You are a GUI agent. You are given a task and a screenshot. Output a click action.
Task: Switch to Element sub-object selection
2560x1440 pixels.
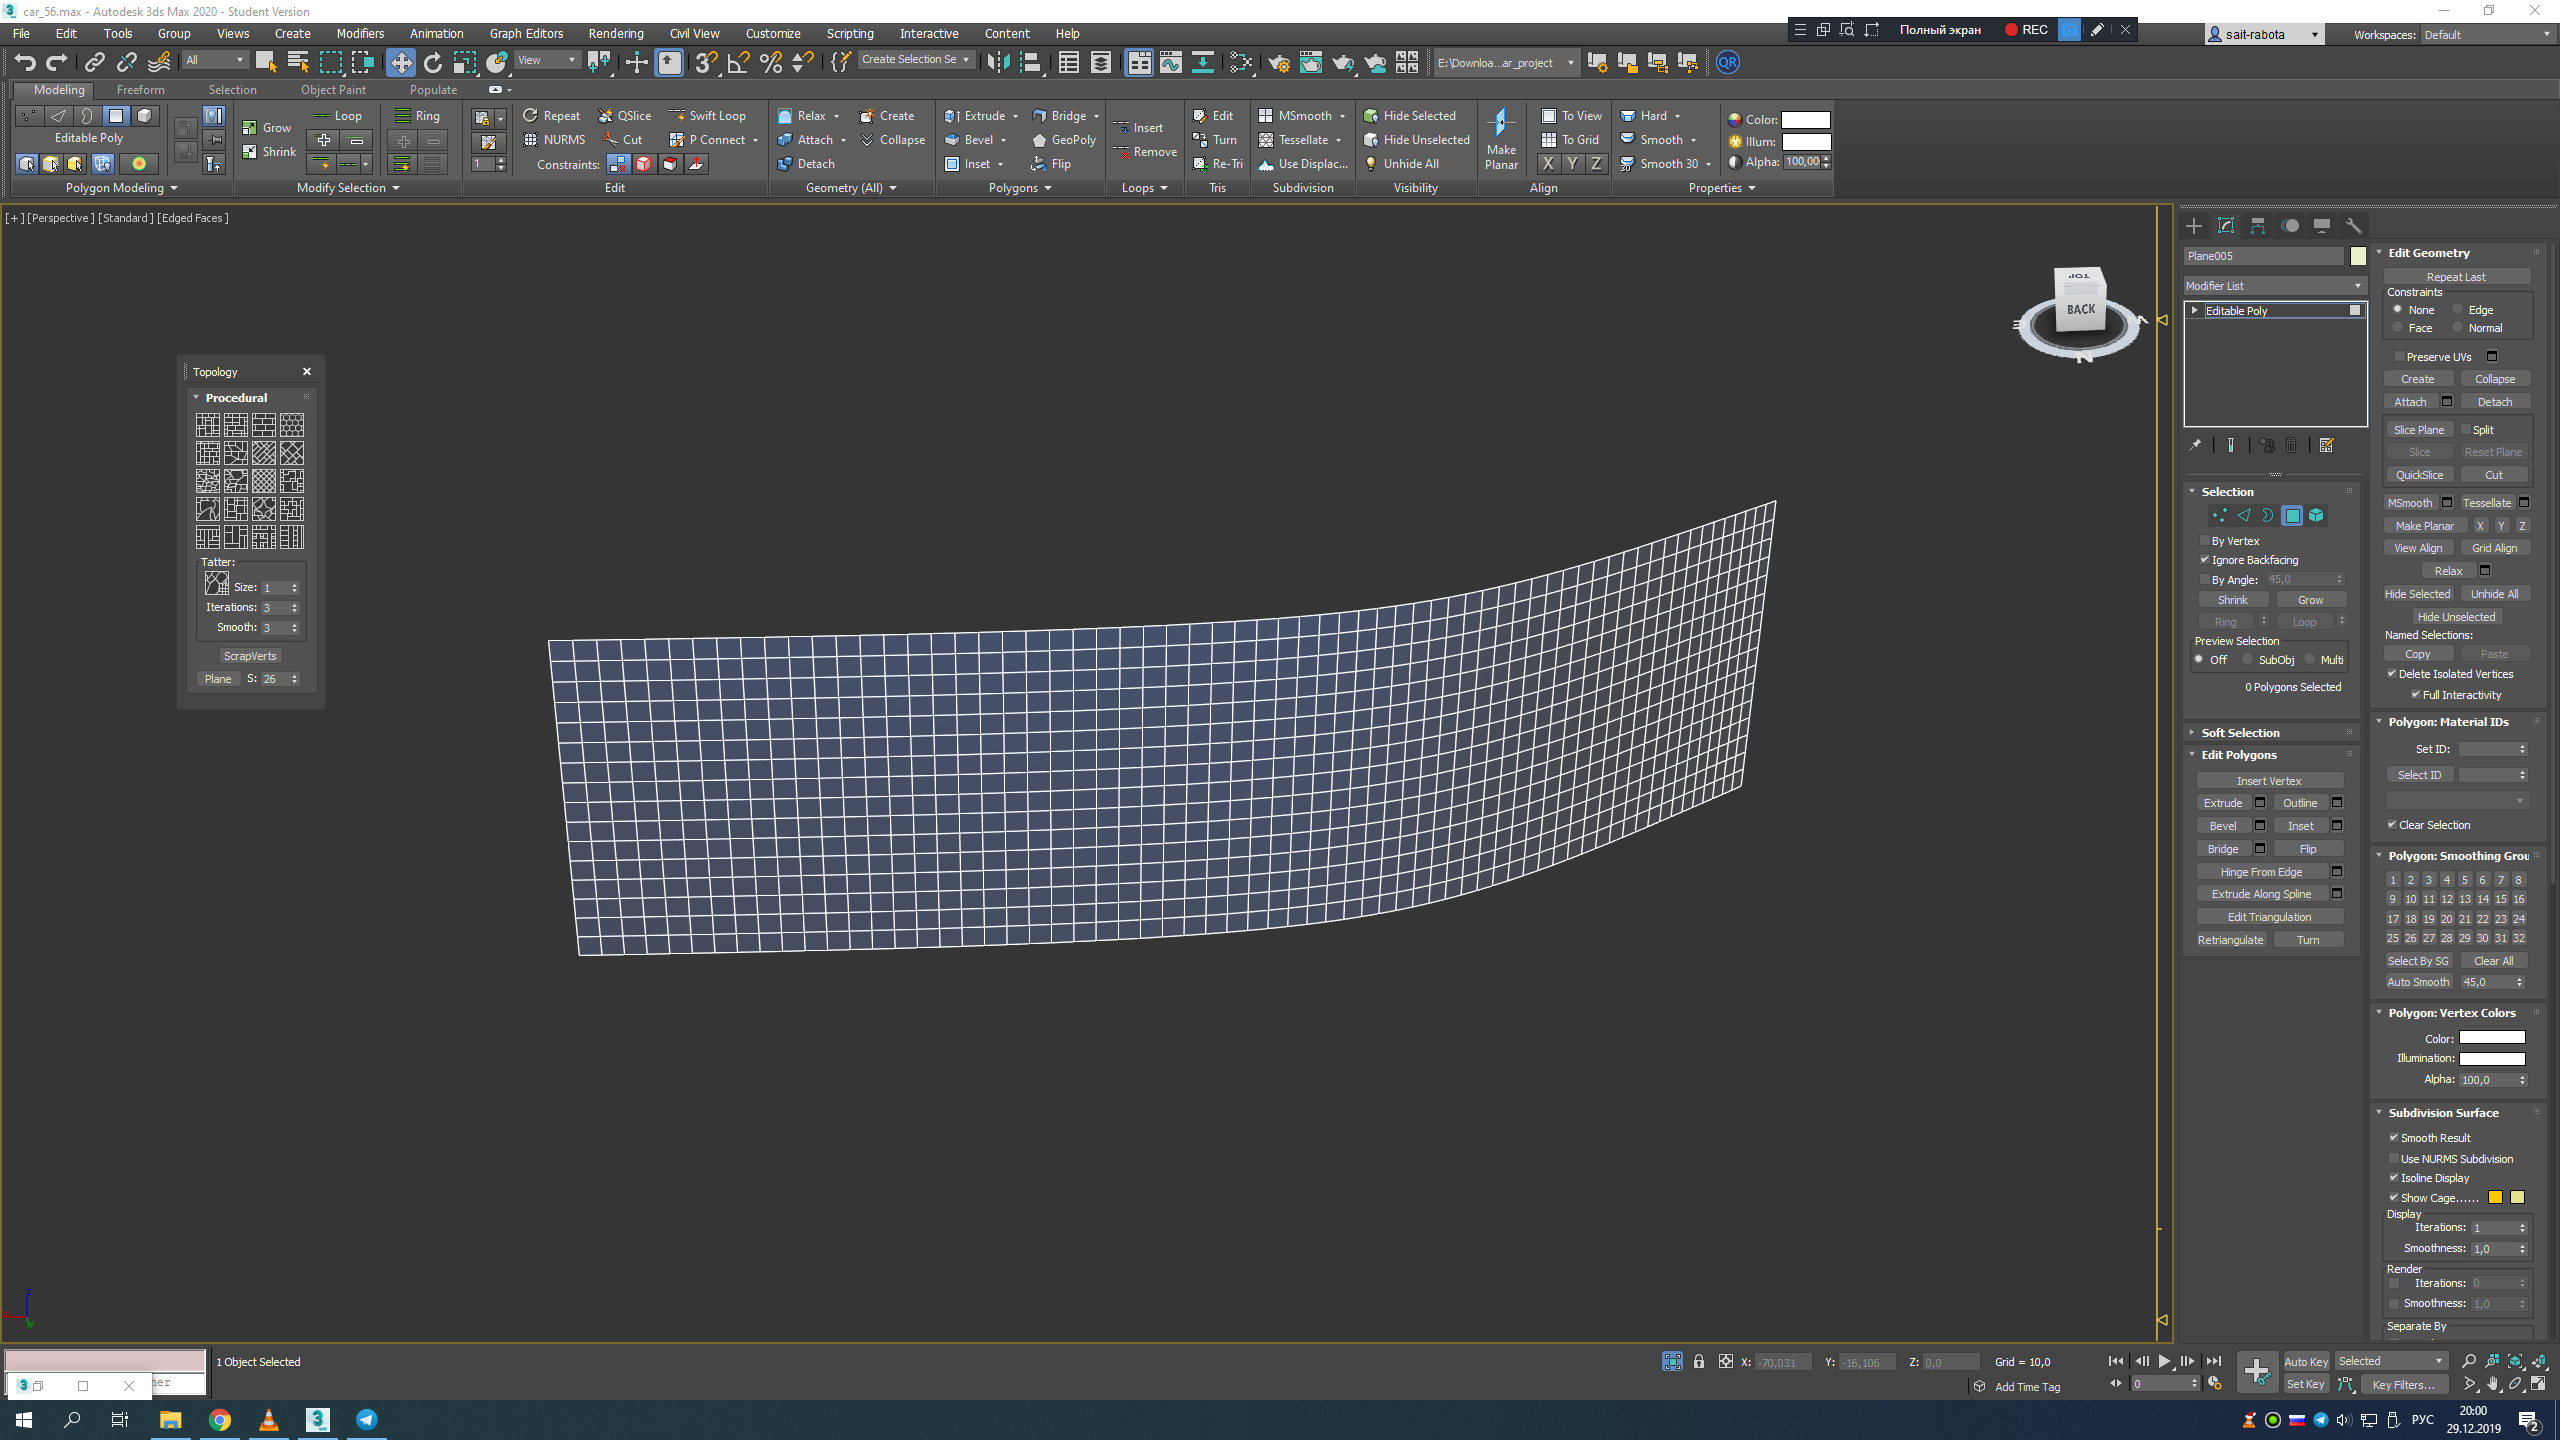[x=2316, y=516]
